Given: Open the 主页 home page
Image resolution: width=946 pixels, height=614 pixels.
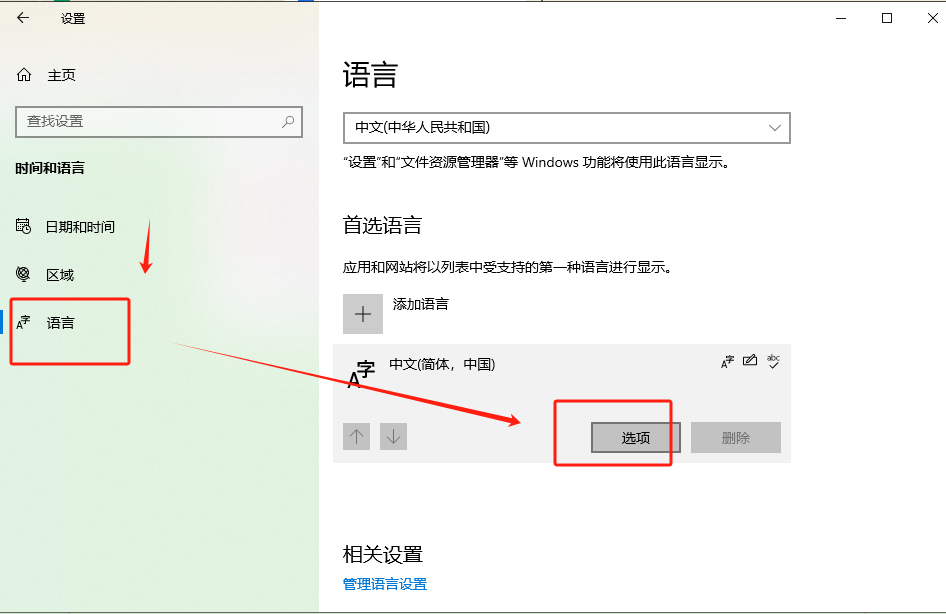Looking at the screenshot, I should click(x=61, y=75).
